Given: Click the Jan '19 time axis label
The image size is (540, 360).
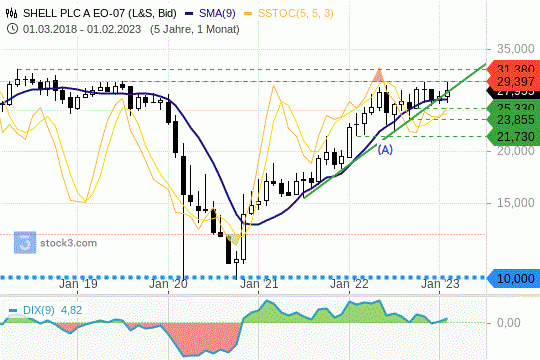Looking at the screenshot, I should point(78,284).
